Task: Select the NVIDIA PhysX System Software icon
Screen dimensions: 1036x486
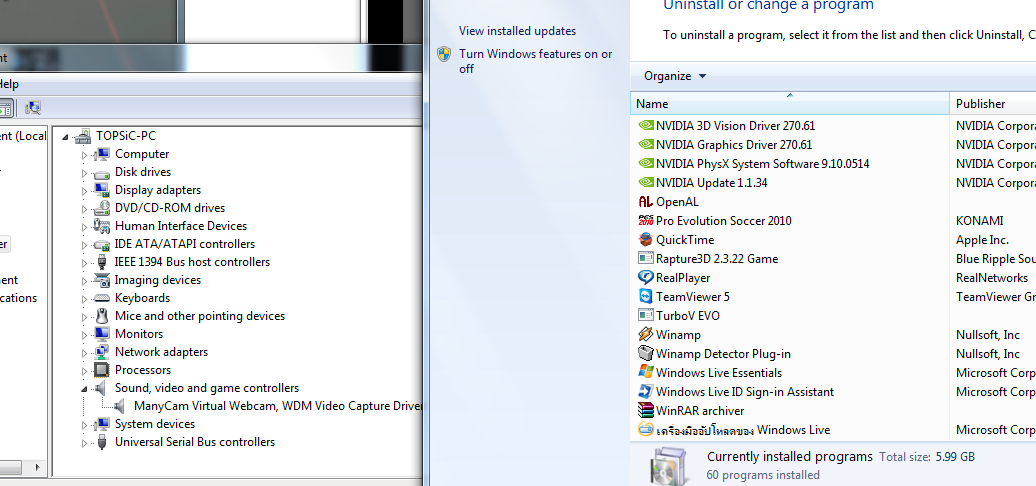Action: click(646, 164)
